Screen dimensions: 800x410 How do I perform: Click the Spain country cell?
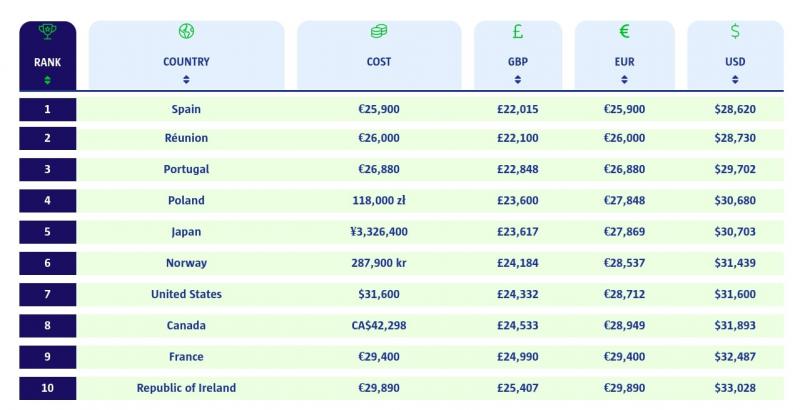186,109
